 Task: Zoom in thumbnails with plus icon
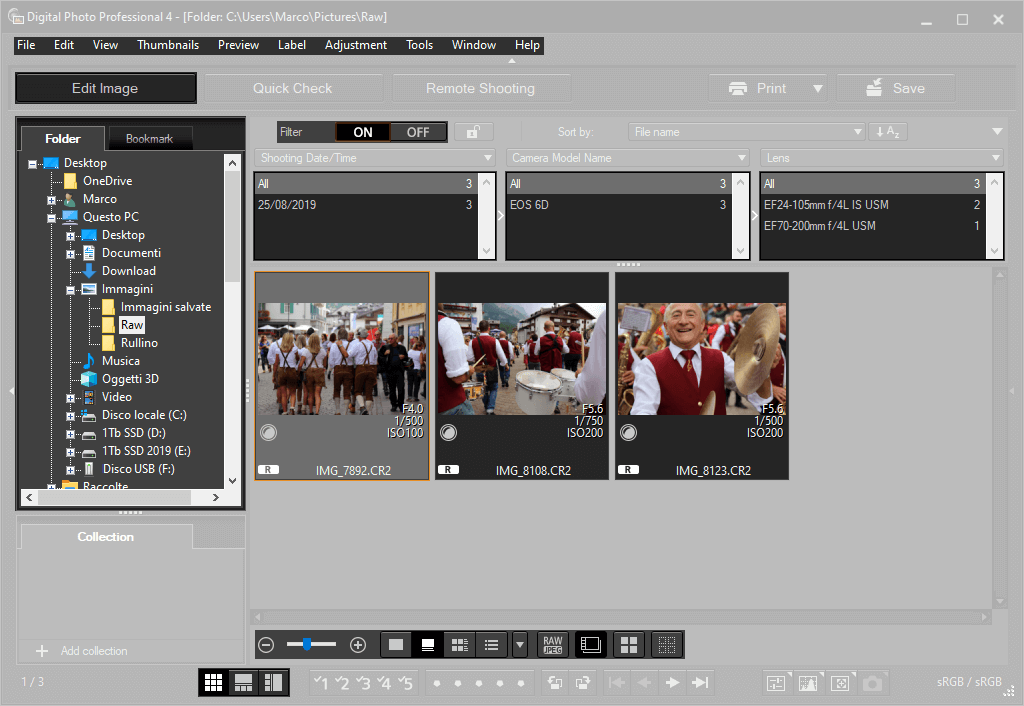point(358,645)
